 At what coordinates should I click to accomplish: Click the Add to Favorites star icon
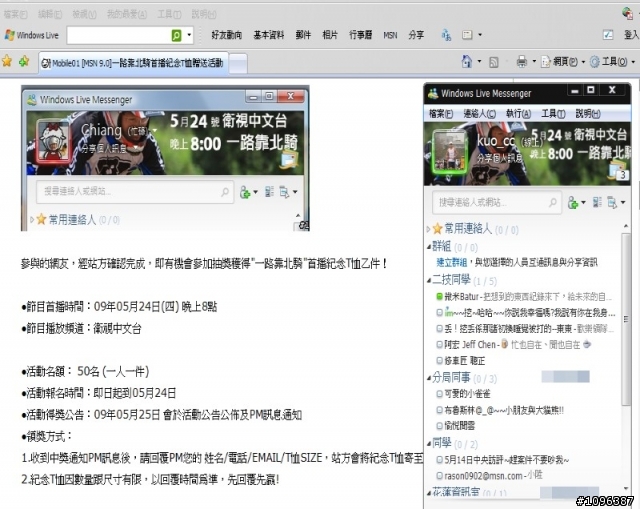coord(24,62)
